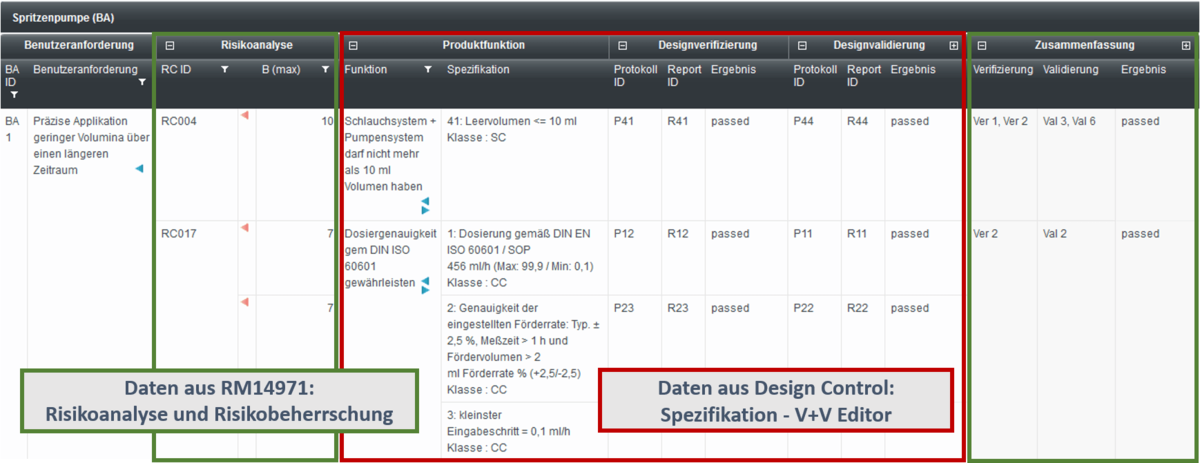The height and width of the screenshot is (463, 1200).
Task: Collapse the Designvalidierung column group
Action: (x=802, y=45)
